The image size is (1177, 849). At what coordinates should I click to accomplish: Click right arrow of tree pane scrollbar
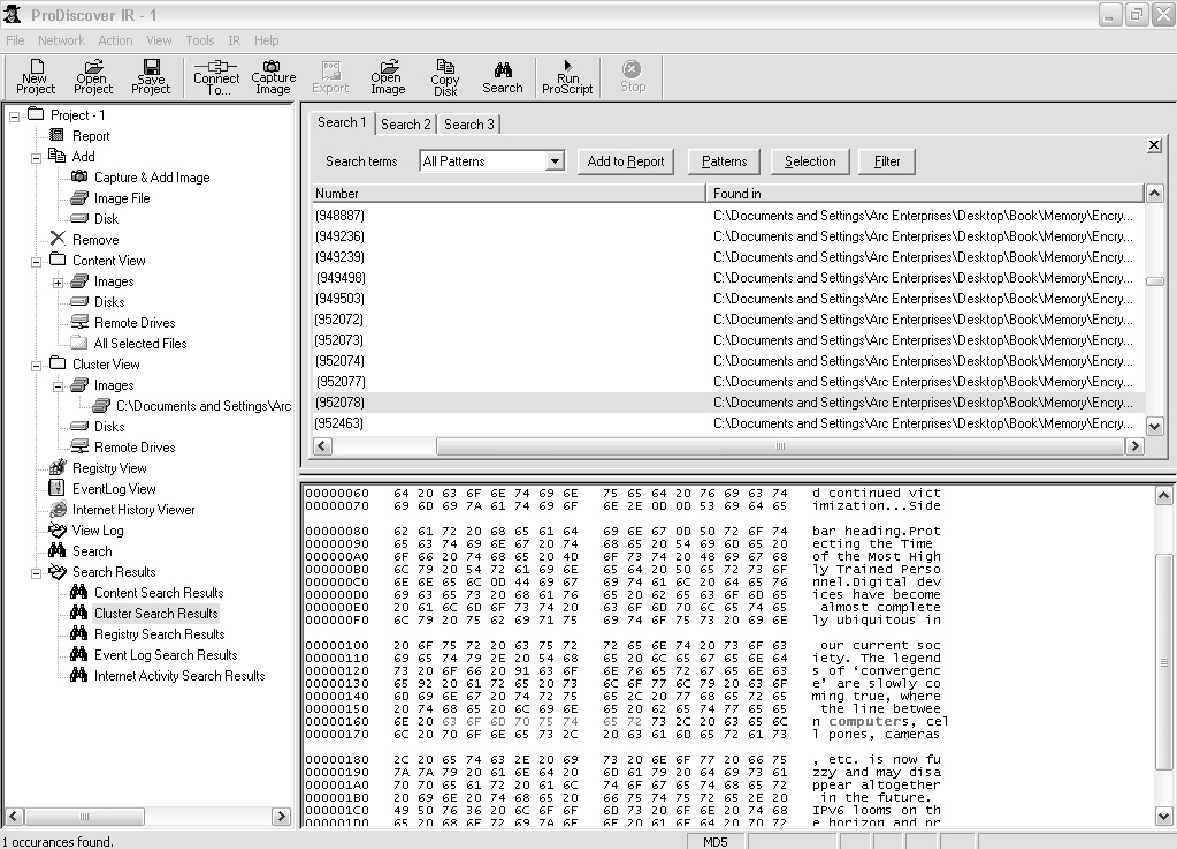pyautogui.click(x=281, y=816)
